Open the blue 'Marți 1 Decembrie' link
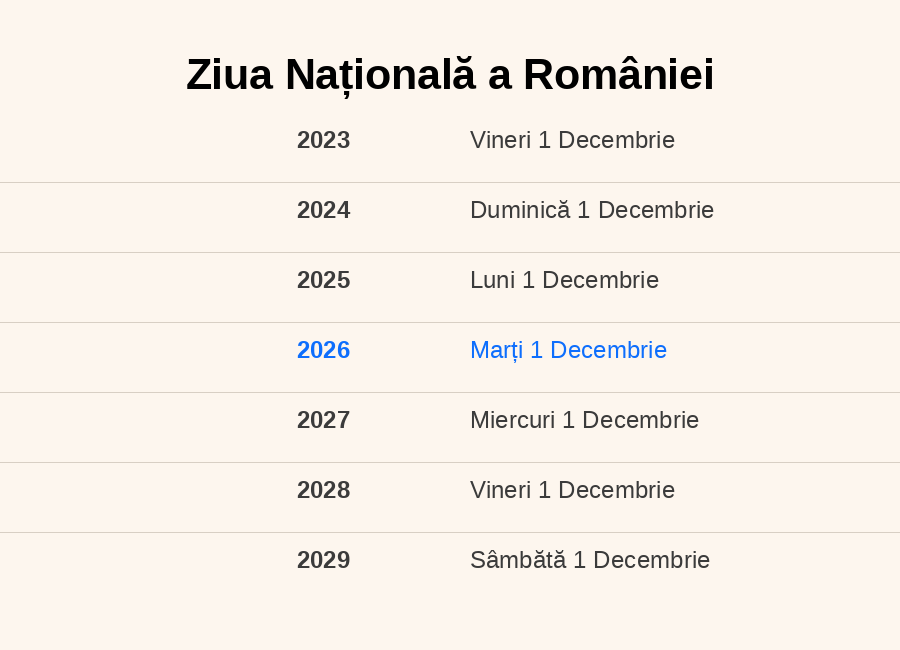 pos(568,350)
